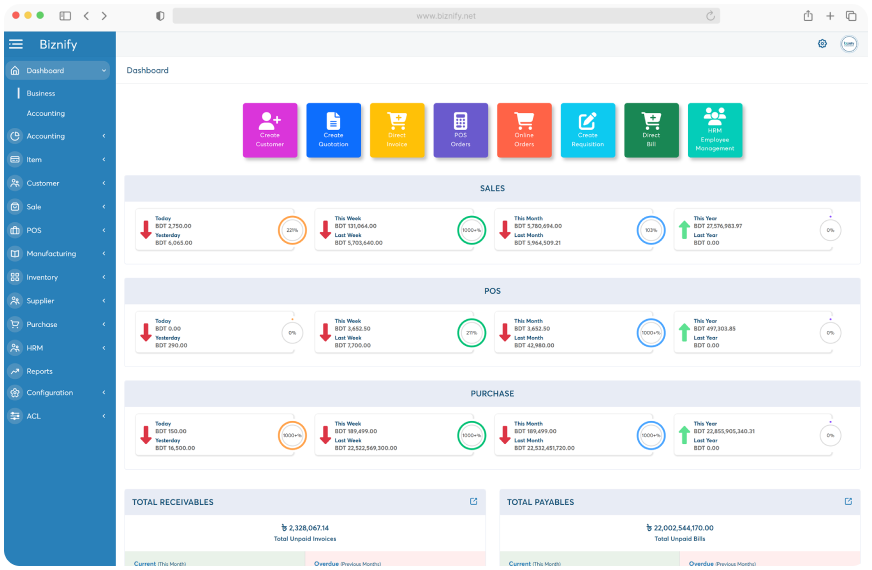The height and width of the screenshot is (570, 872).
Task: Toggle the hamburger sidebar menu
Action: coord(16,44)
